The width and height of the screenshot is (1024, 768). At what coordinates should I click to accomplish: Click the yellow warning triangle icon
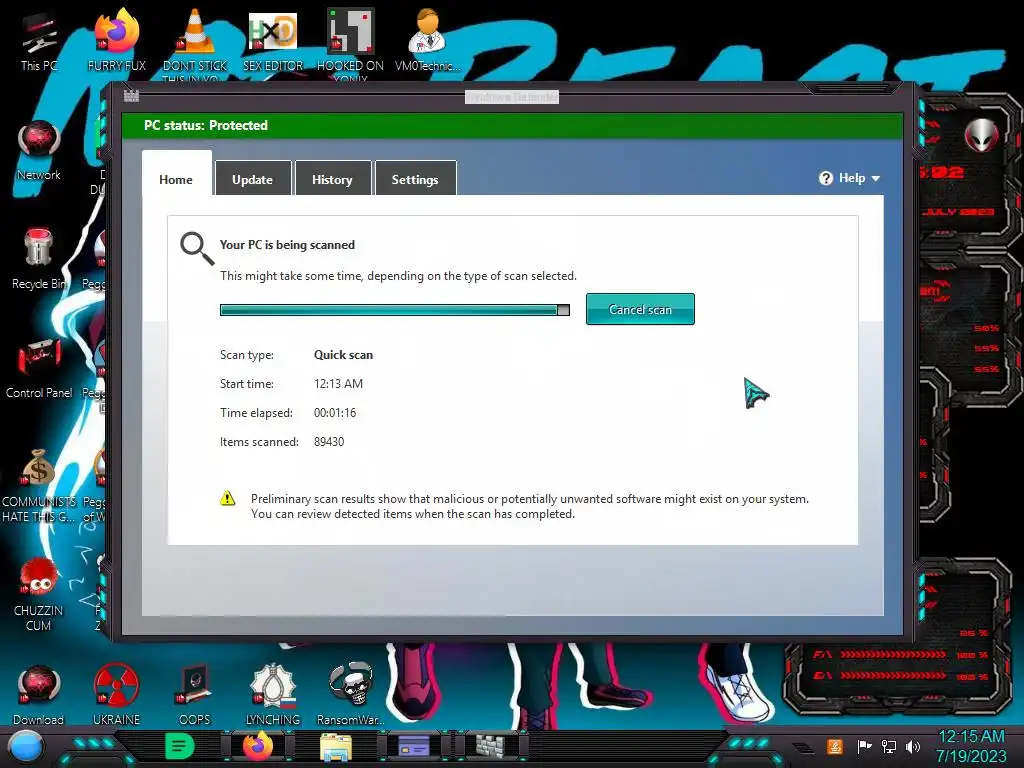click(227, 498)
